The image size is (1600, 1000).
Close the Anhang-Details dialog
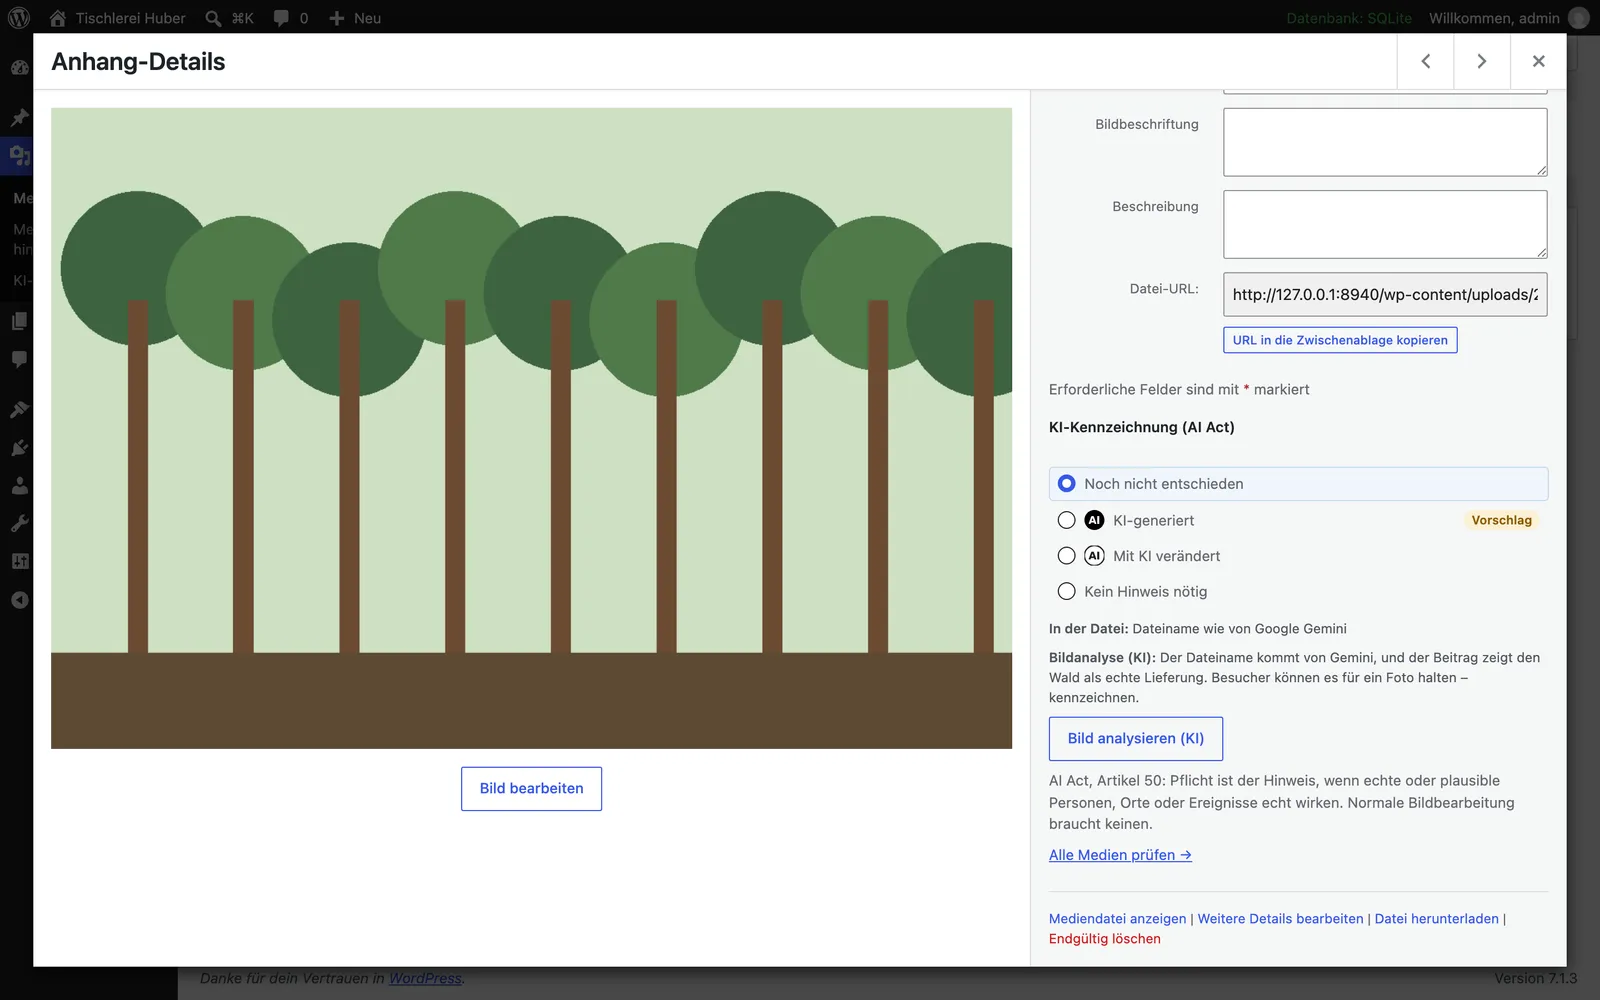pyautogui.click(x=1539, y=61)
